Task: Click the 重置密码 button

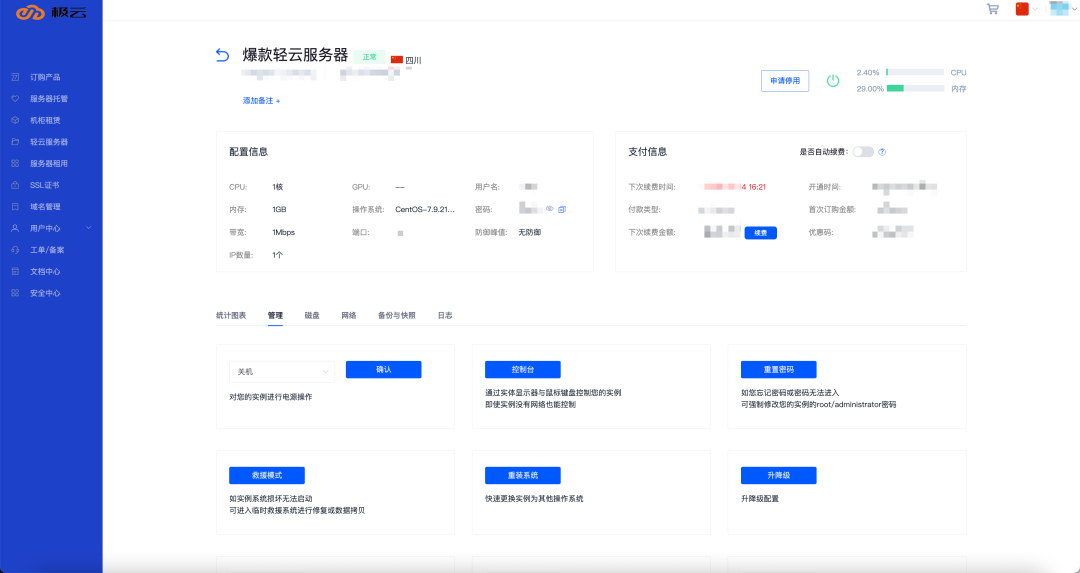Action: 778,370
